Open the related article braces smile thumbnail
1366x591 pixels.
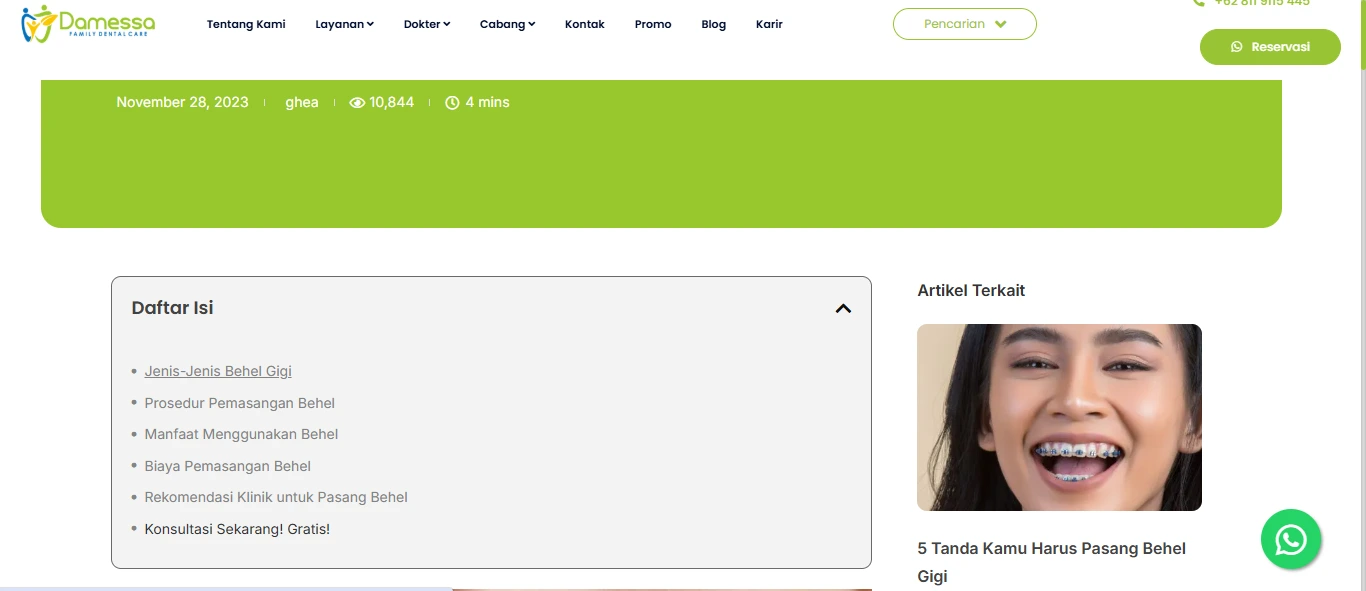[1059, 417]
